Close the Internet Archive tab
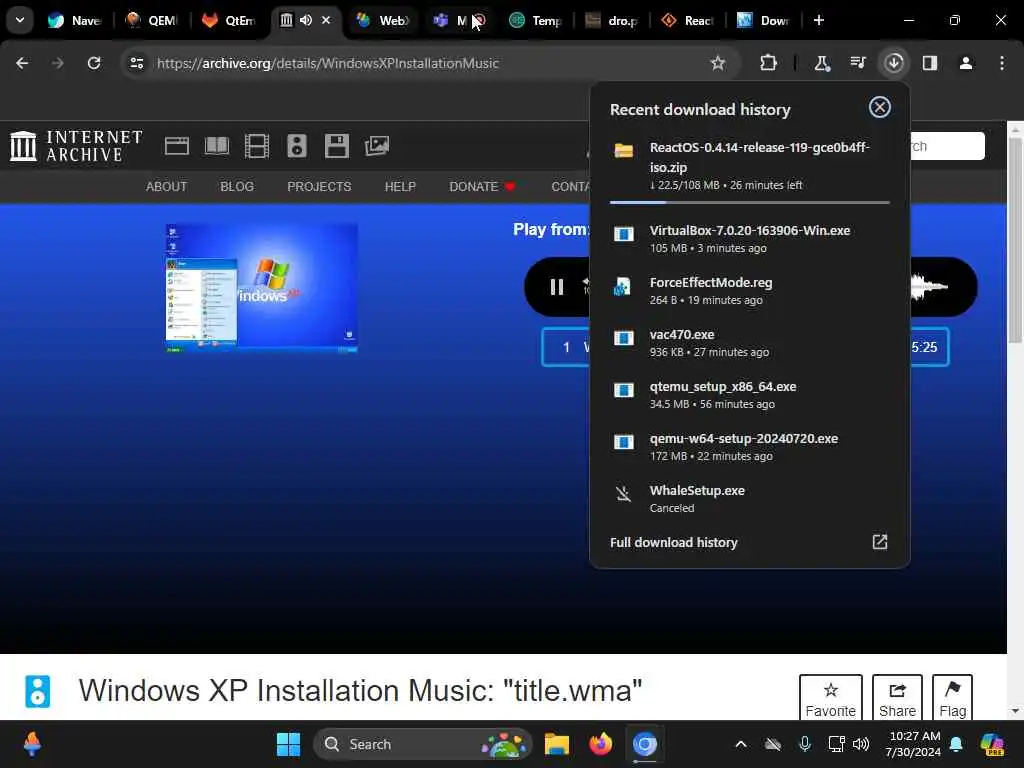Screen dimensions: 1024x768 [x=326, y=20]
